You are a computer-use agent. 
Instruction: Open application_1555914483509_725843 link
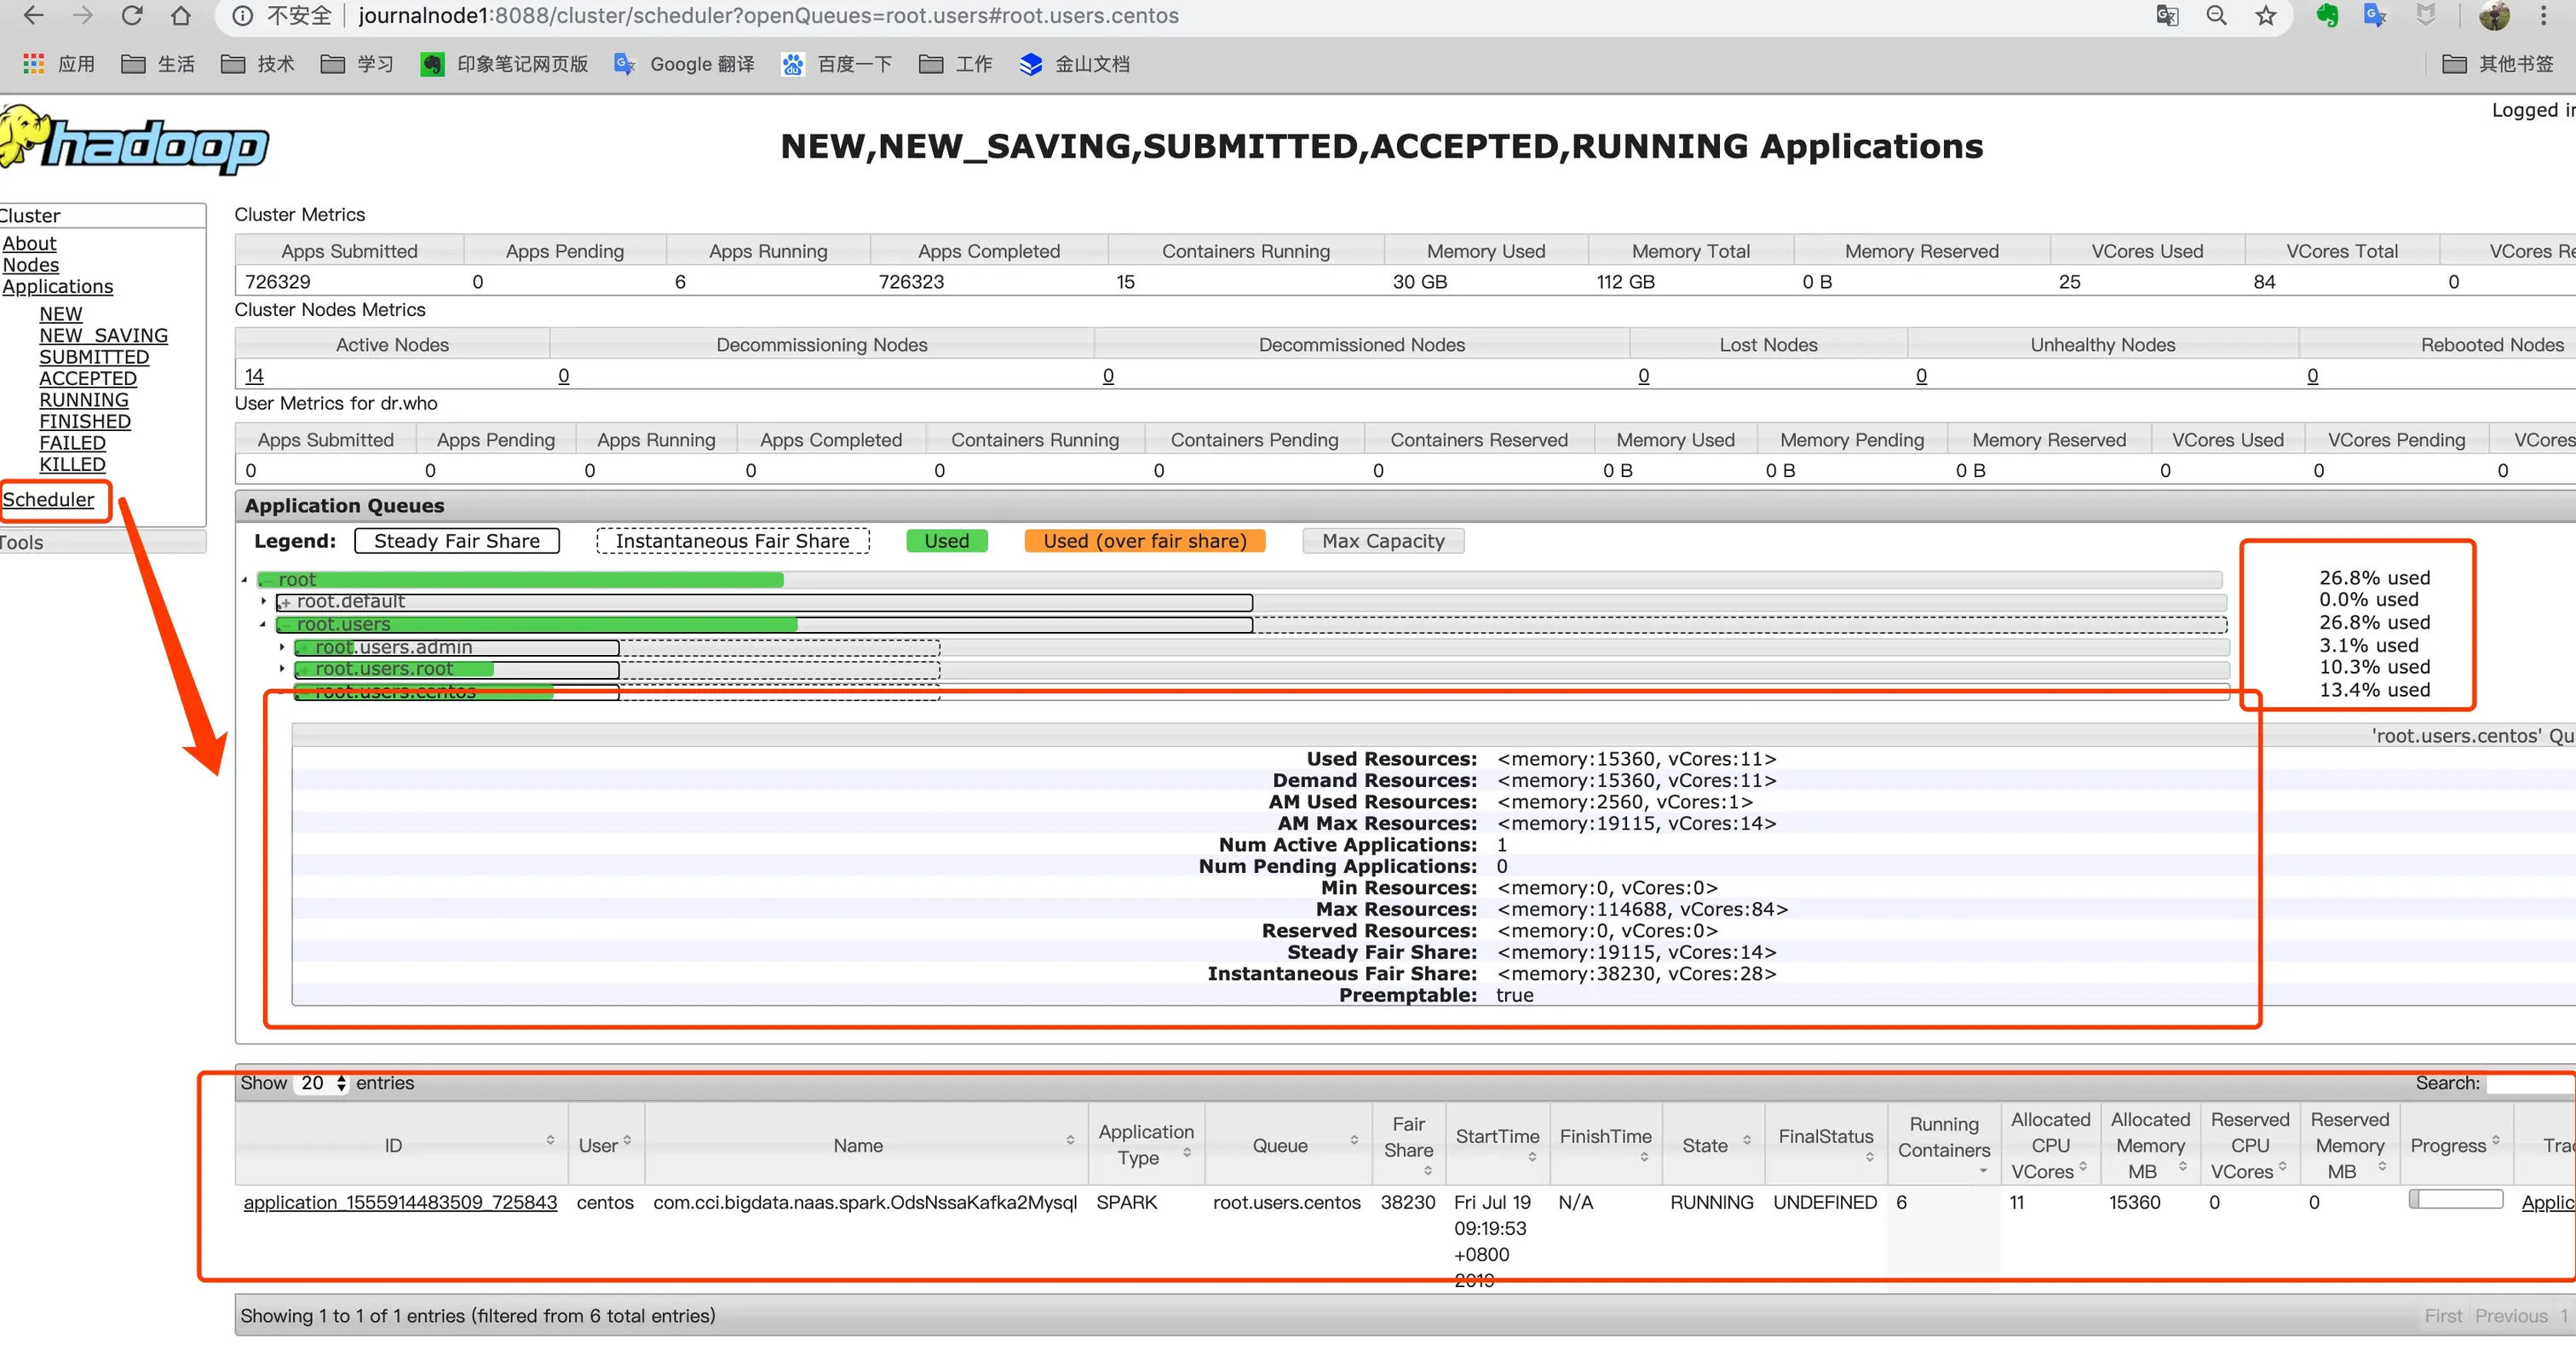click(400, 1202)
